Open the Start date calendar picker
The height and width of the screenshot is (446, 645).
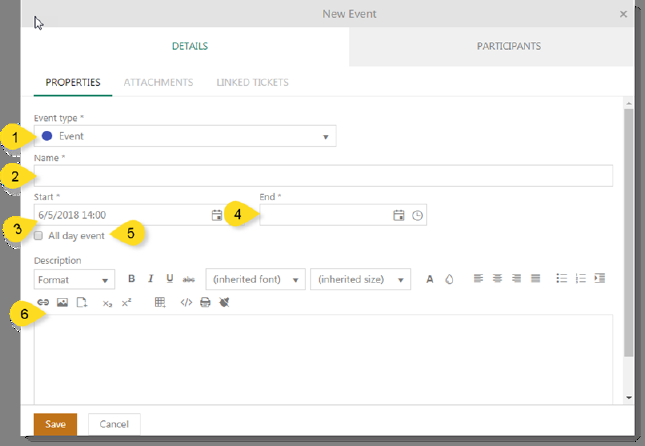coord(217,215)
